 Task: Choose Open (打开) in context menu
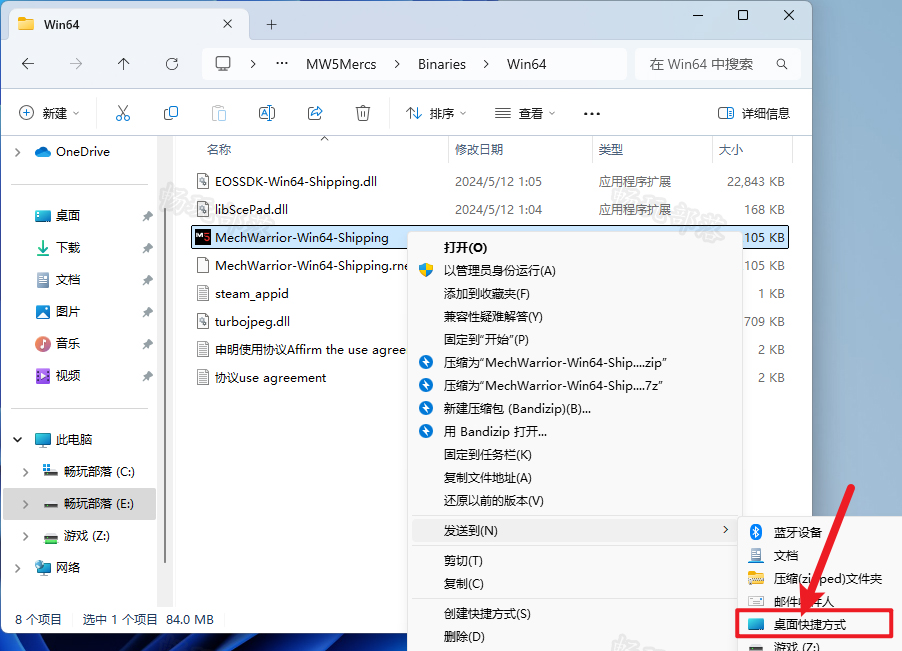pos(465,248)
